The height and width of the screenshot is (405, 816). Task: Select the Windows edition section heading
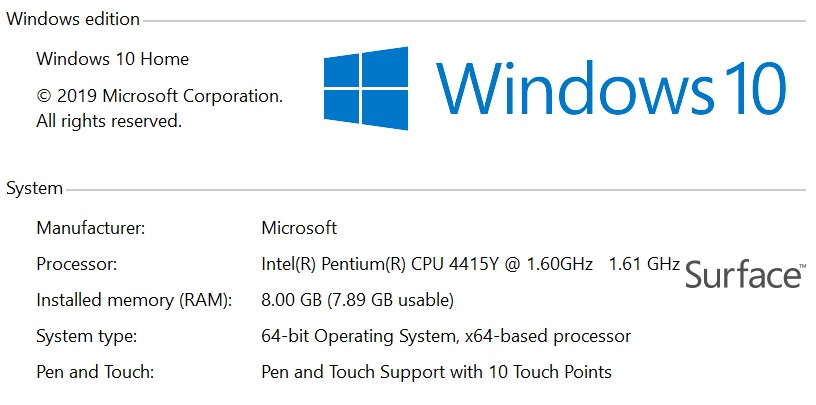click(73, 19)
